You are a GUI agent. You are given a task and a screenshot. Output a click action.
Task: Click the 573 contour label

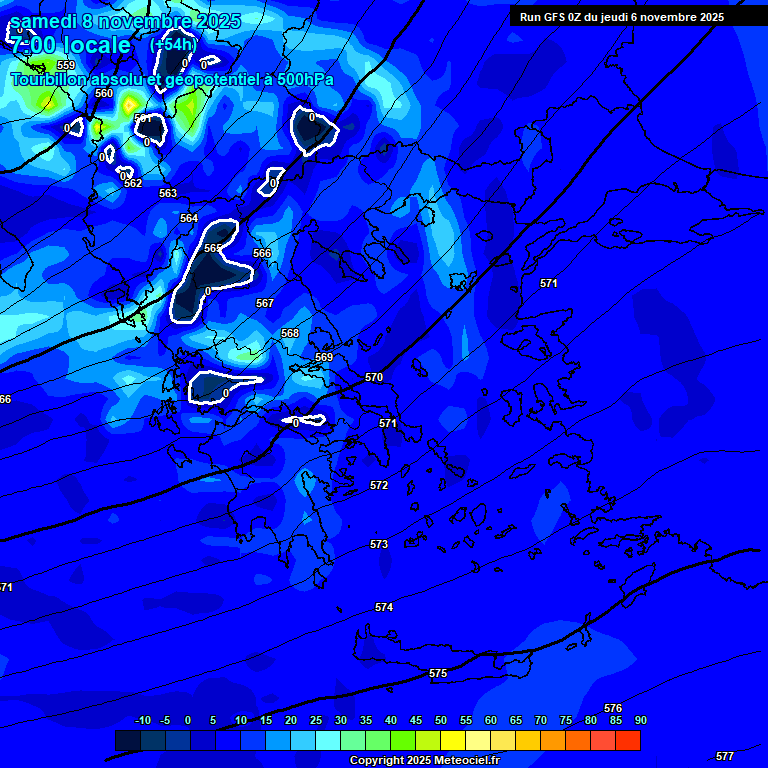[x=379, y=545]
